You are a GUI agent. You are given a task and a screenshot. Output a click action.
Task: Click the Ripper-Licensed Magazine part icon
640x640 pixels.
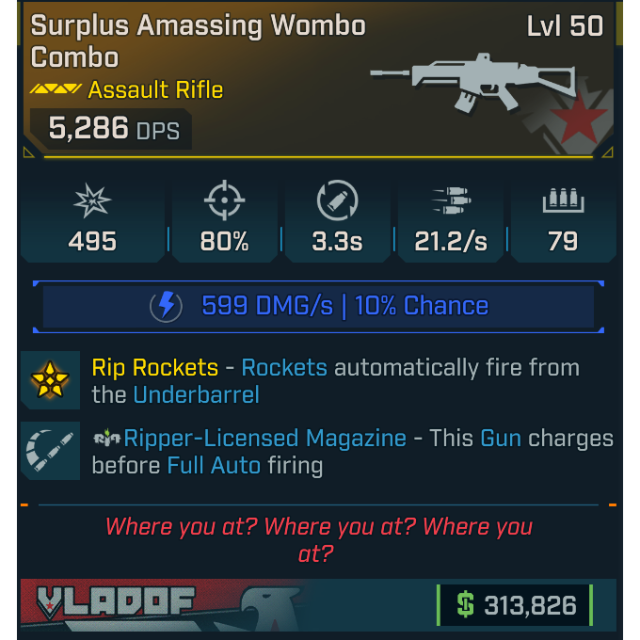pos(50,451)
